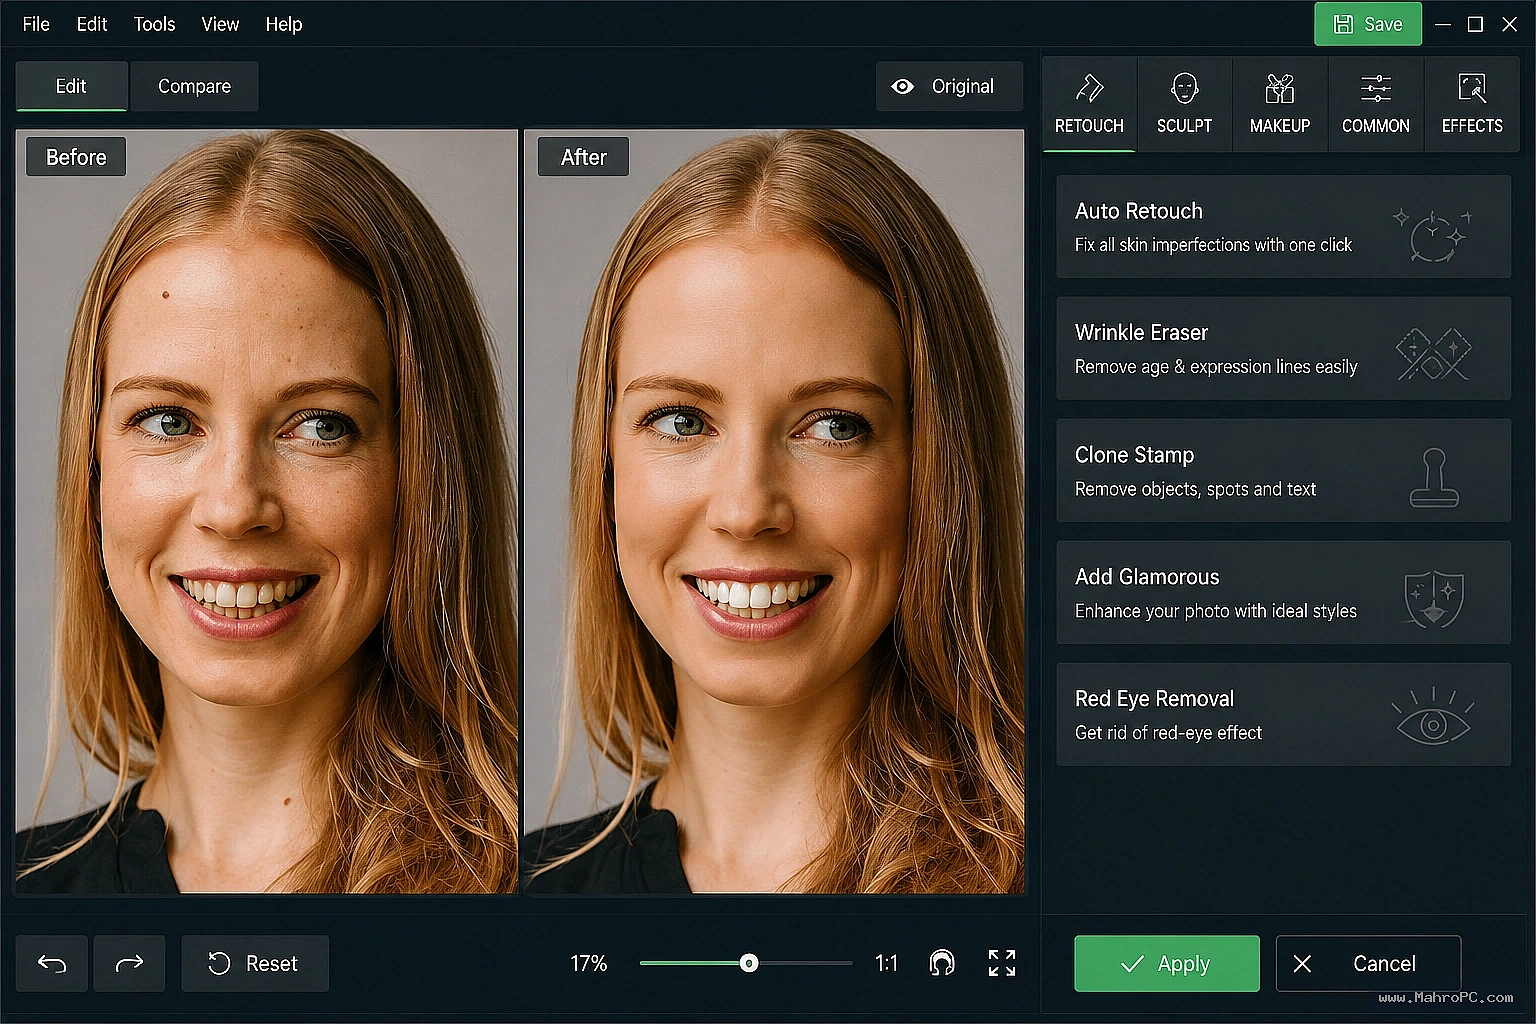
Task: Click 'Remove objects, spots and text' description
Action: coord(1195,489)
